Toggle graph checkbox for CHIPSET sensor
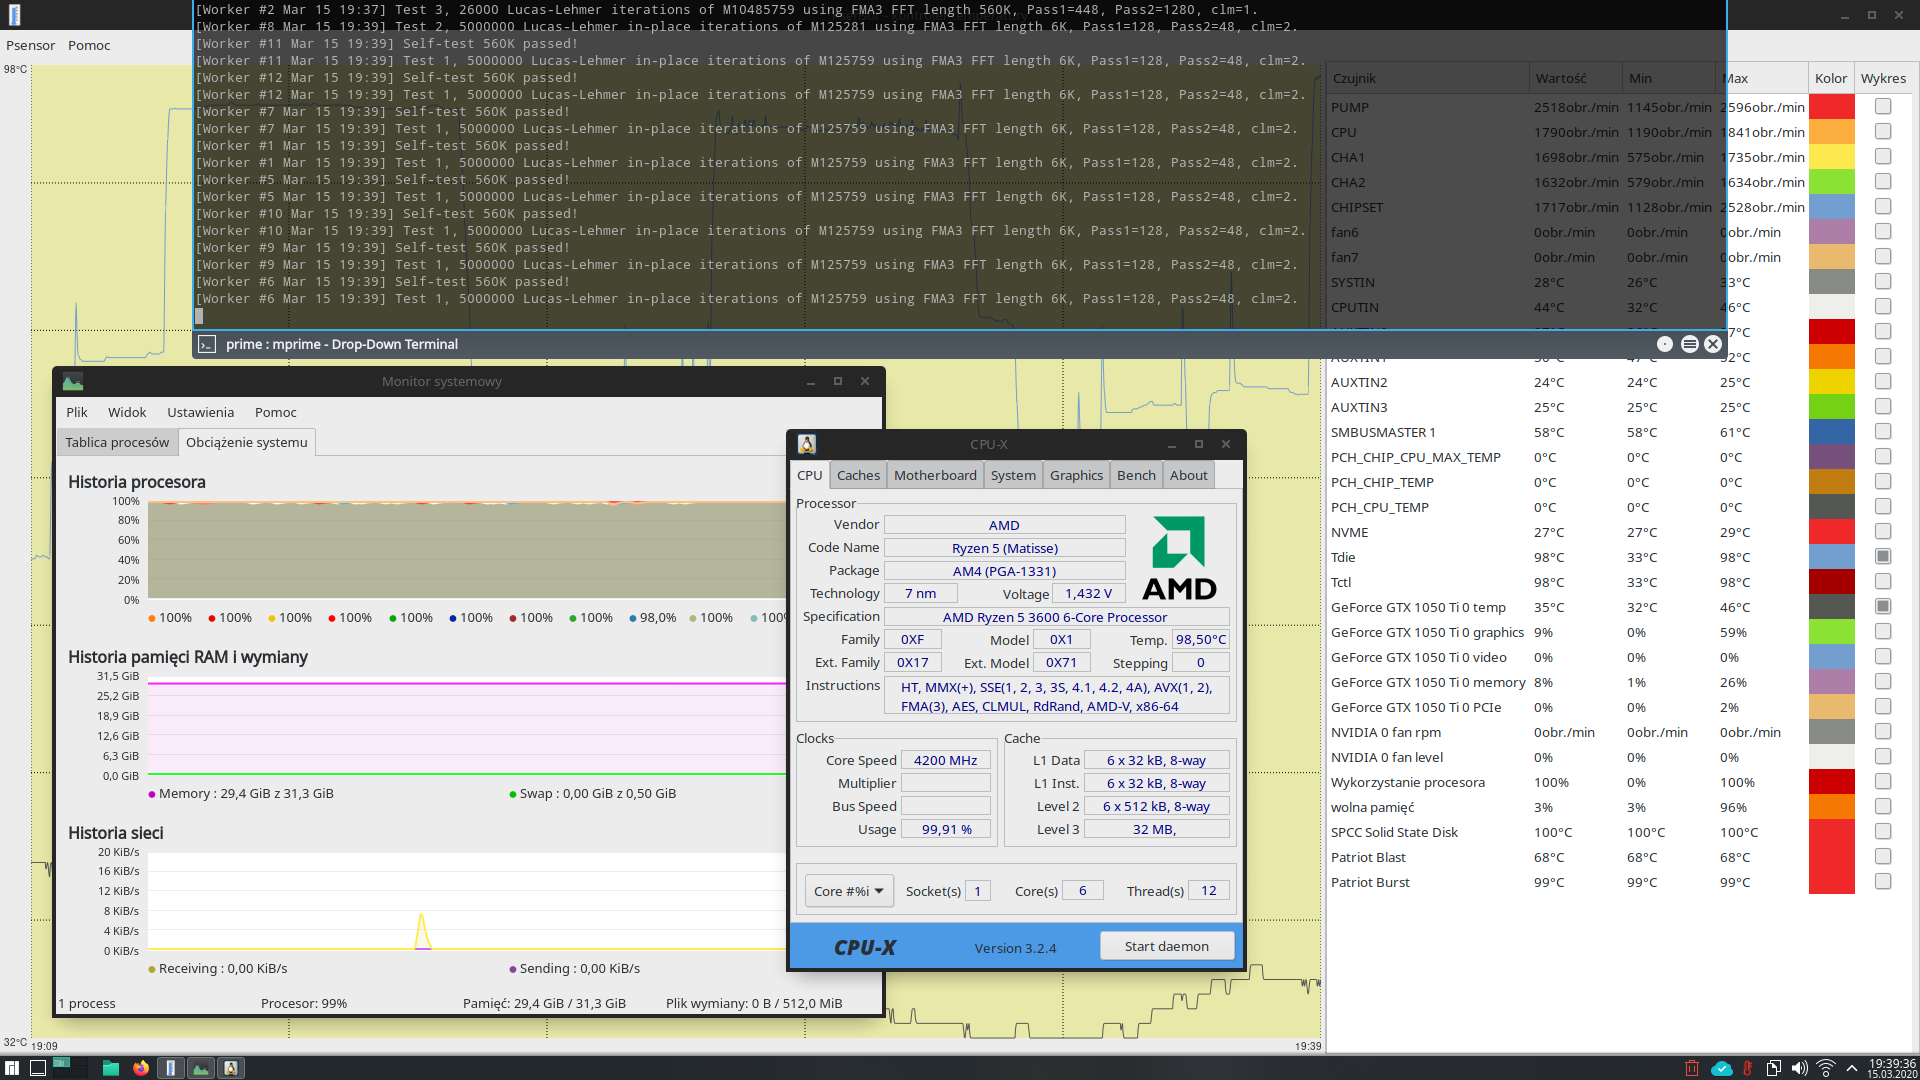This screenshot has height=1080, width=1920. (1883, 206)
